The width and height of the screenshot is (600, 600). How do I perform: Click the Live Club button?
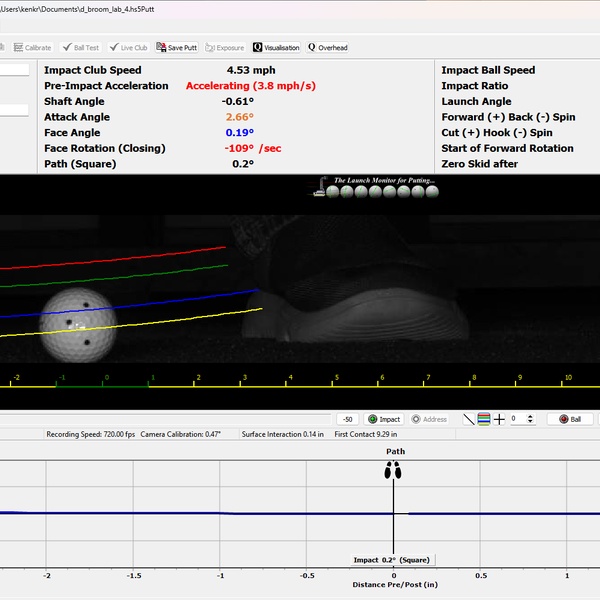pyautogui.click(x=129, y=47)
